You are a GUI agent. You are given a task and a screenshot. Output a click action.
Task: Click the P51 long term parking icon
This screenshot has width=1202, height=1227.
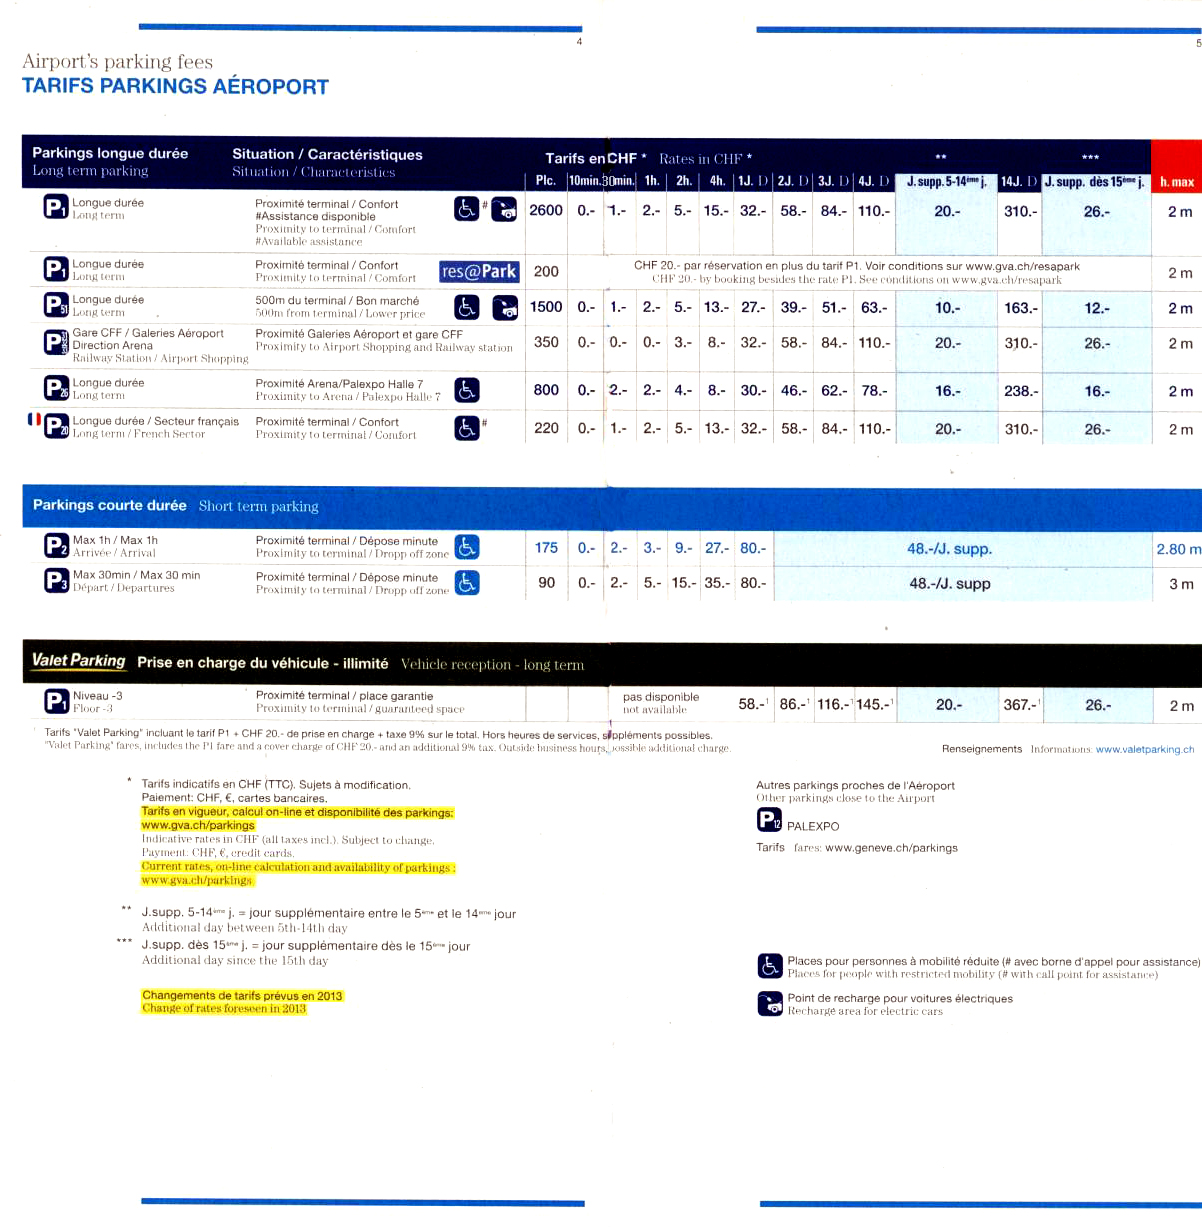(x=56, y=304)
